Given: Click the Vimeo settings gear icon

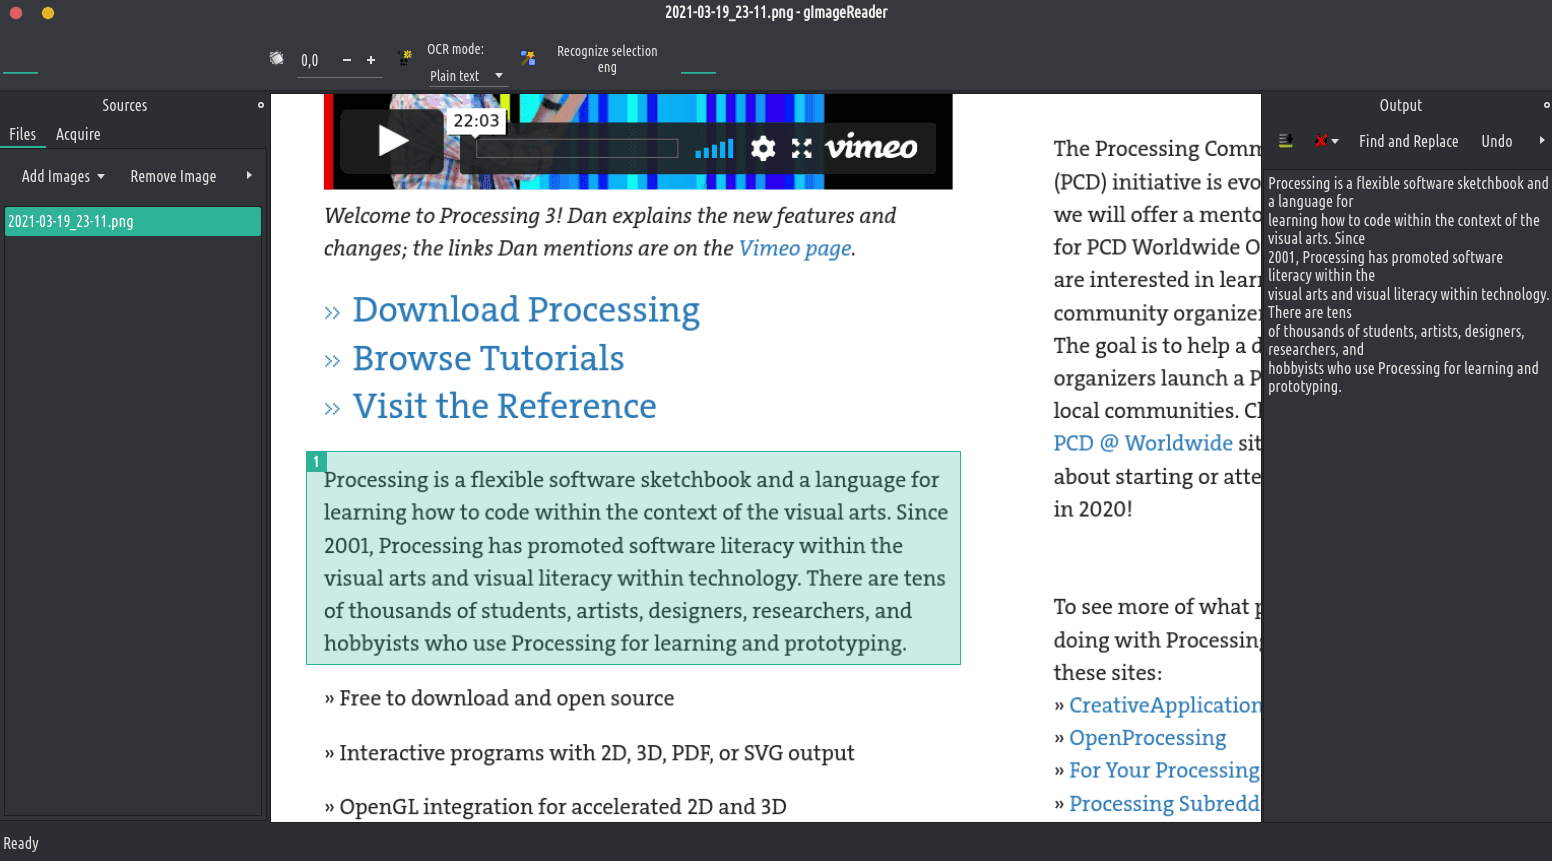Looking at the screenshot, I should pyautogui.click(x=763, y=148).
